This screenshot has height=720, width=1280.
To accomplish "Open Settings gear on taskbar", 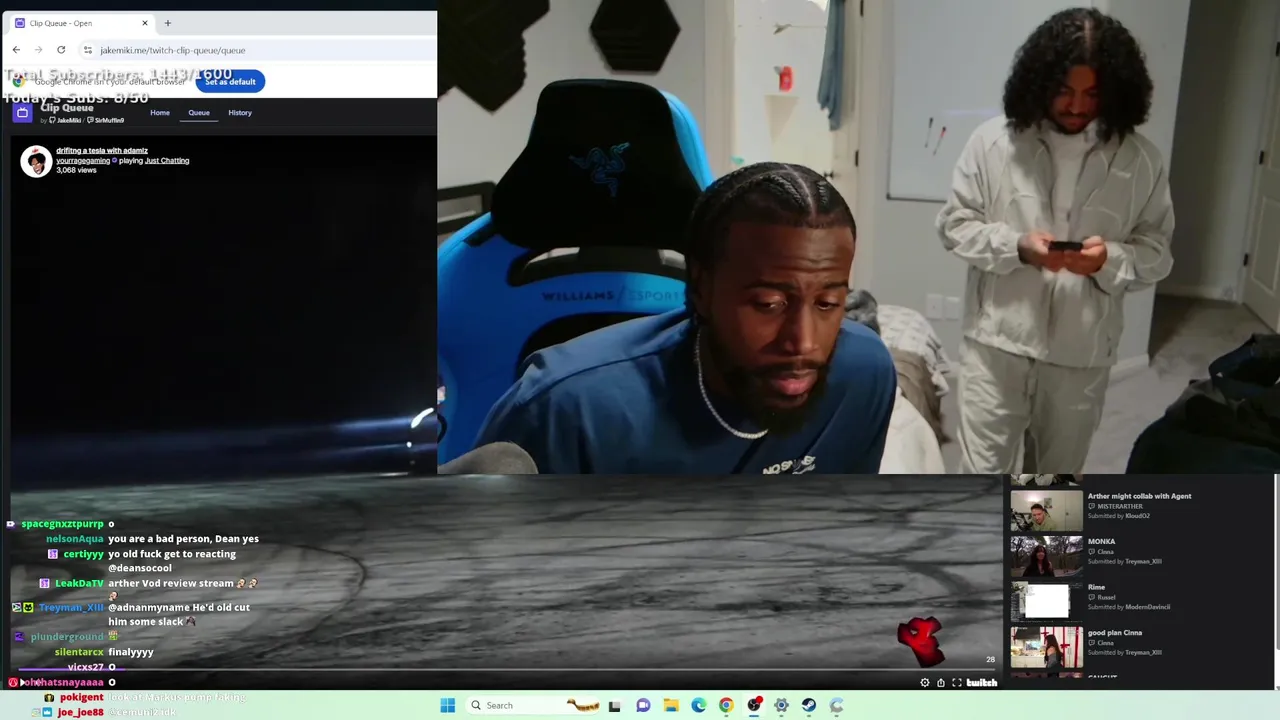I will [781, 705].
